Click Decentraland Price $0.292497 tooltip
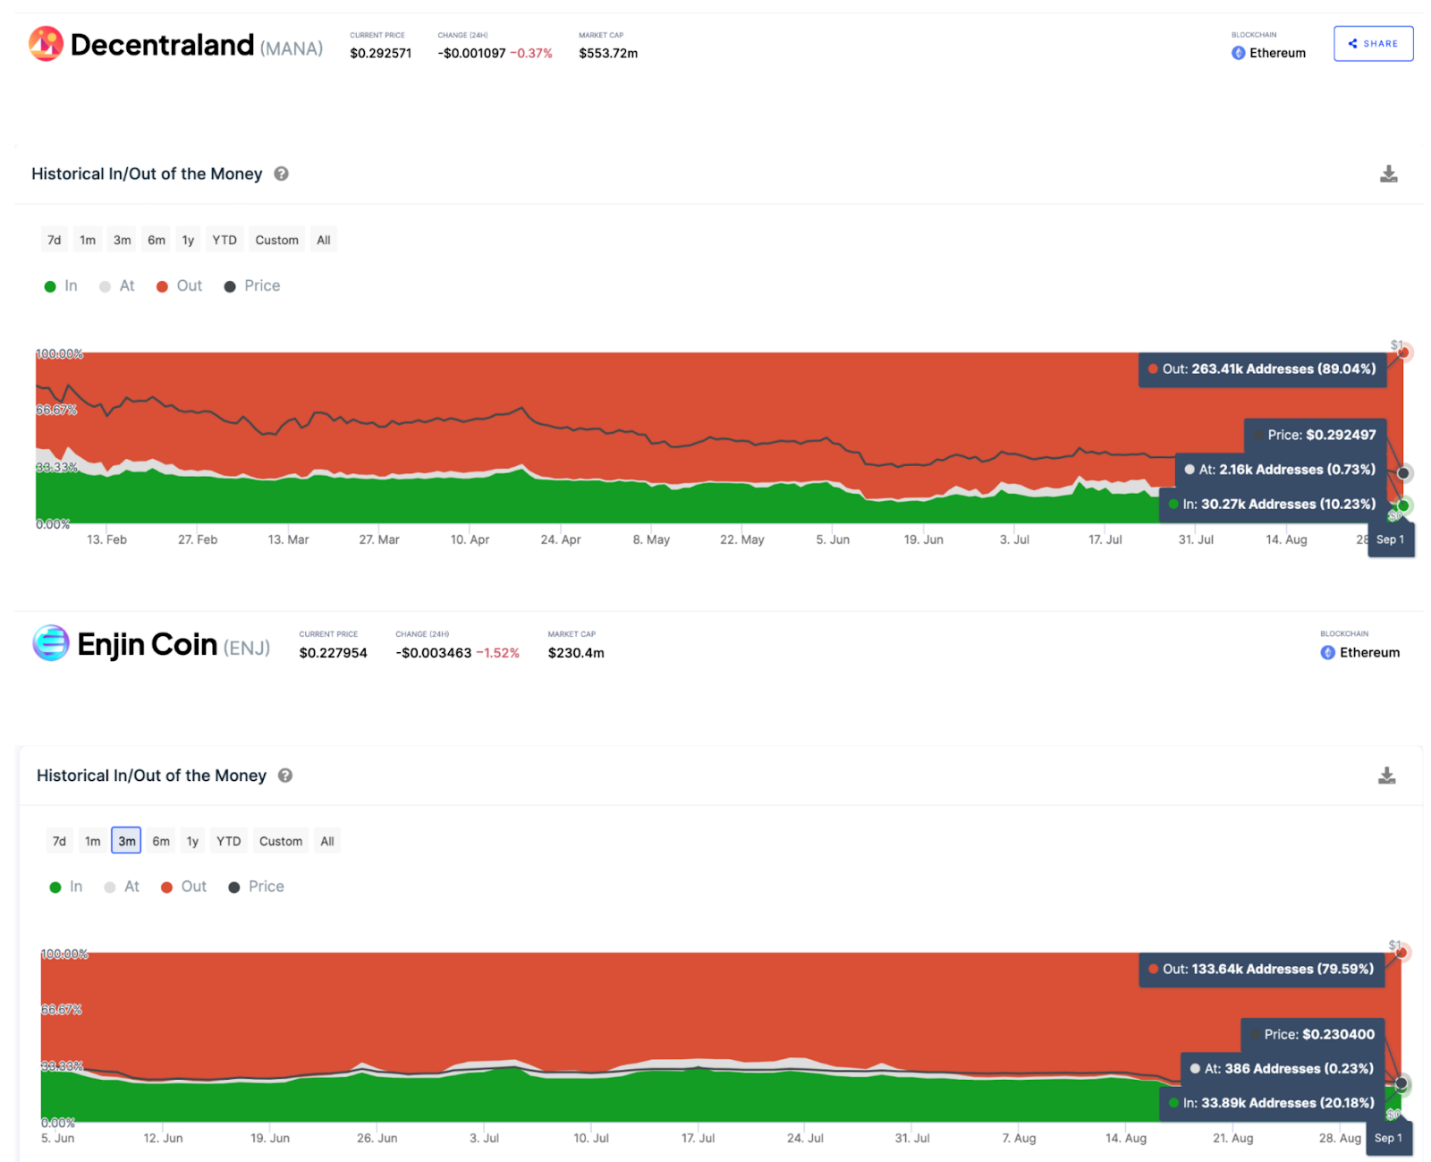The height and width of the screenshot is (1162, 1431). point(1315,435)
